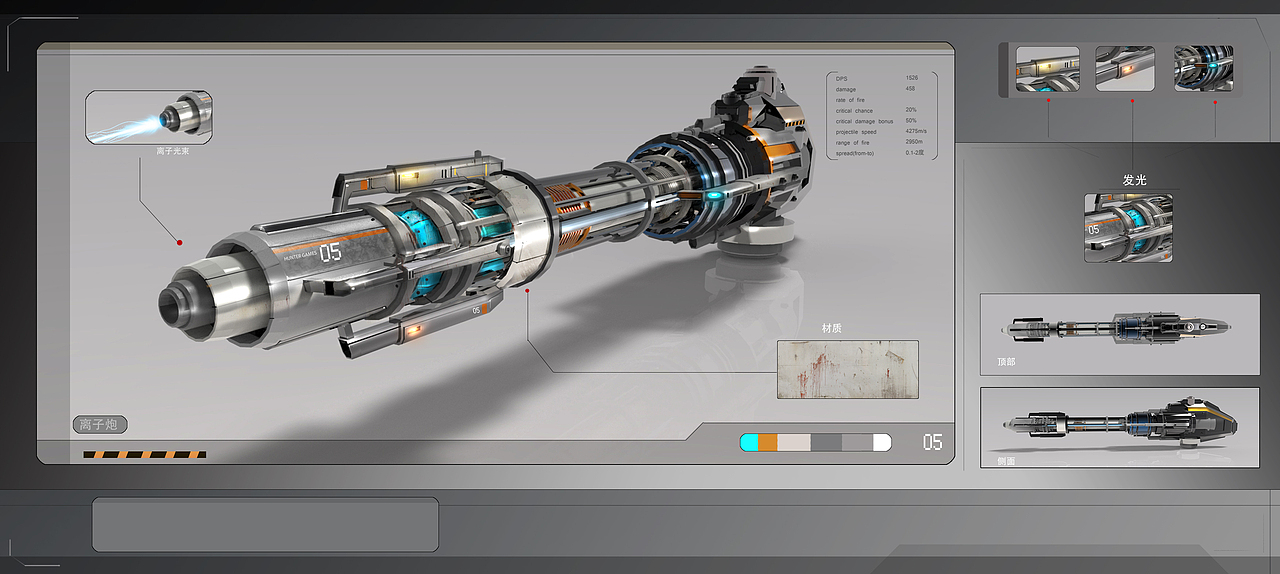
Task: Click the red callout dot under barrel
Action: coord(527,291)
